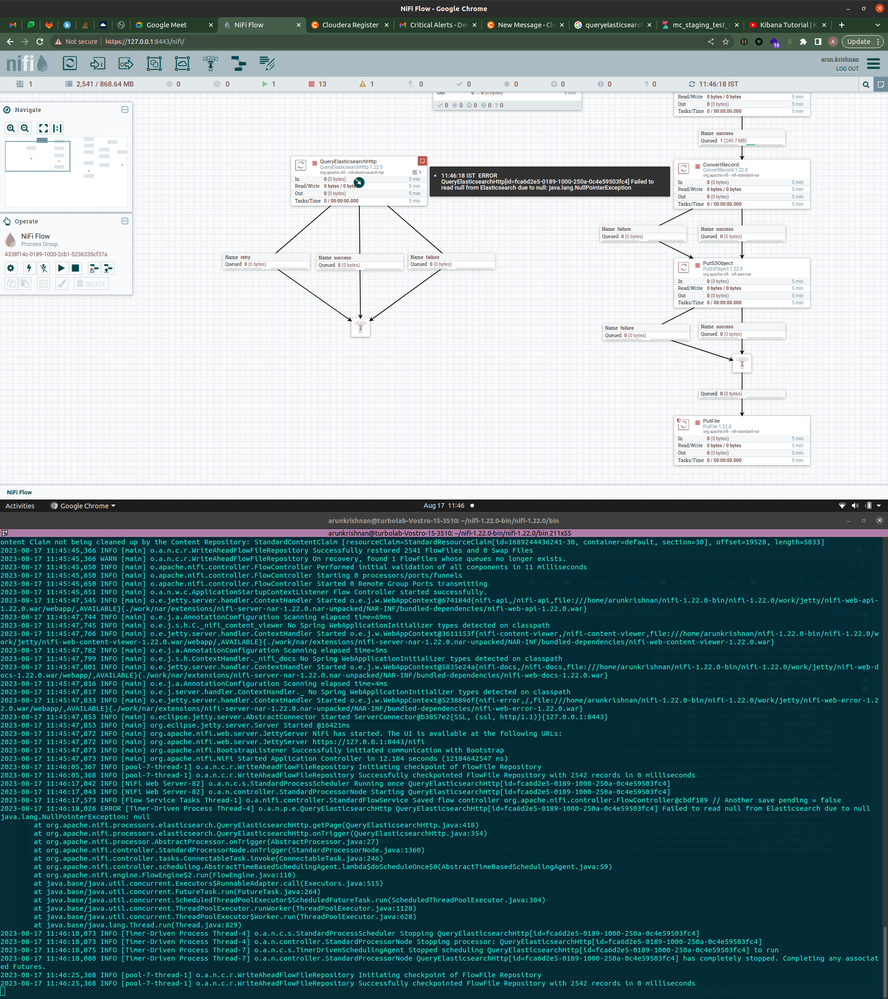
Task: Open the Google Chrome app menu dropdown
Action: click(x=83, y=506)
